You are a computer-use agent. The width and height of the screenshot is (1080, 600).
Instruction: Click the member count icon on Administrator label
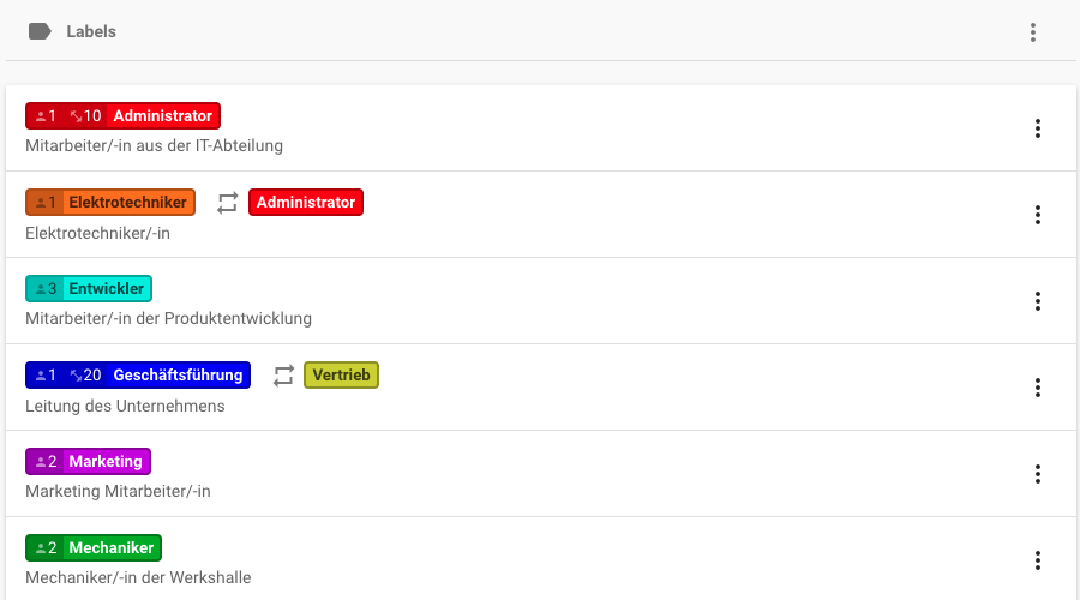42,115
